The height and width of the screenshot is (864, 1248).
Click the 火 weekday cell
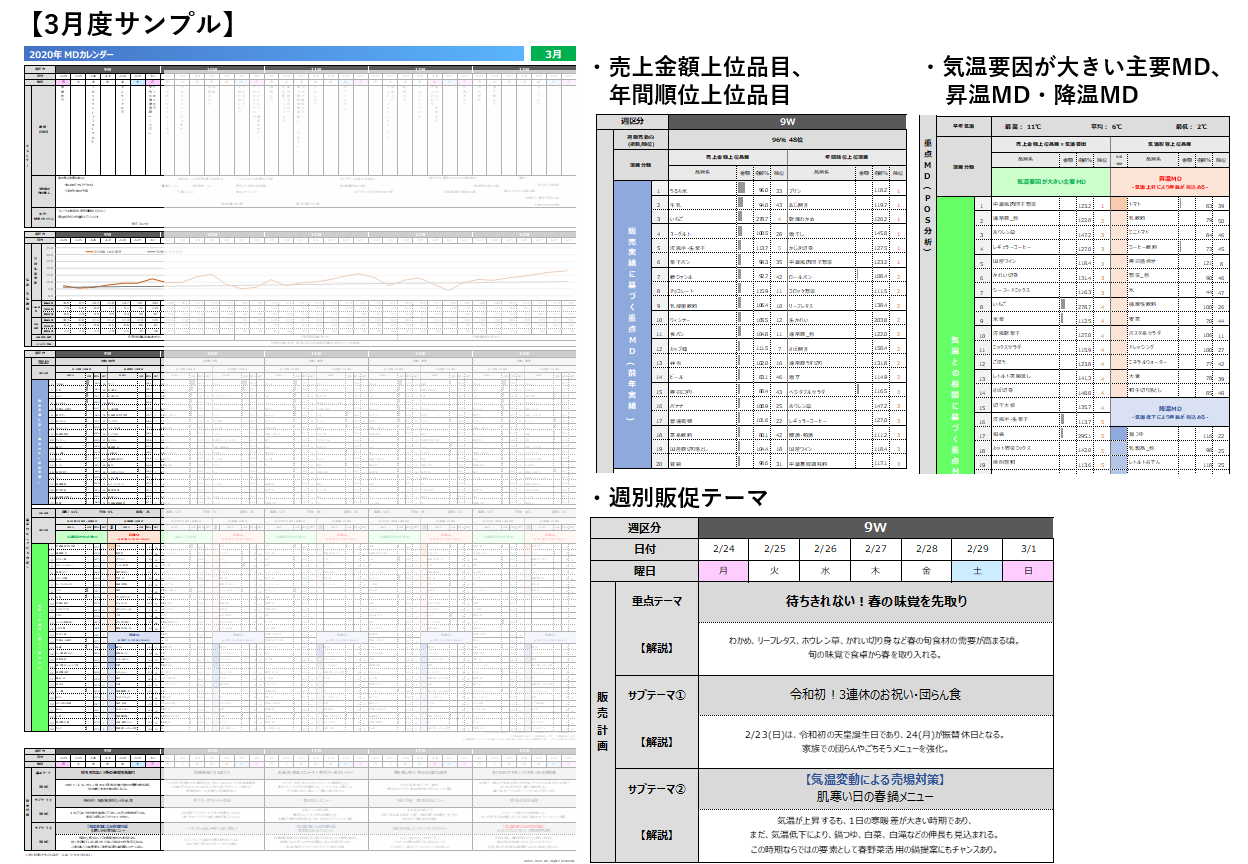point(774,571)
